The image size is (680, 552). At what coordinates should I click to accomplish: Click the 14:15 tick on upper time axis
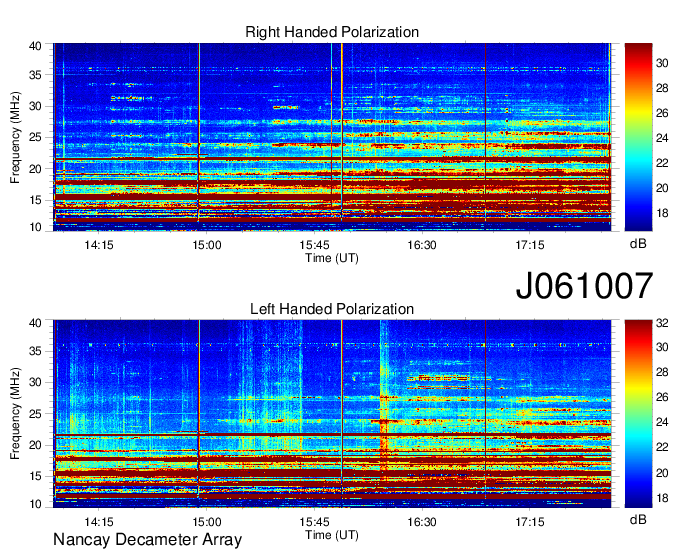point(99,245)
